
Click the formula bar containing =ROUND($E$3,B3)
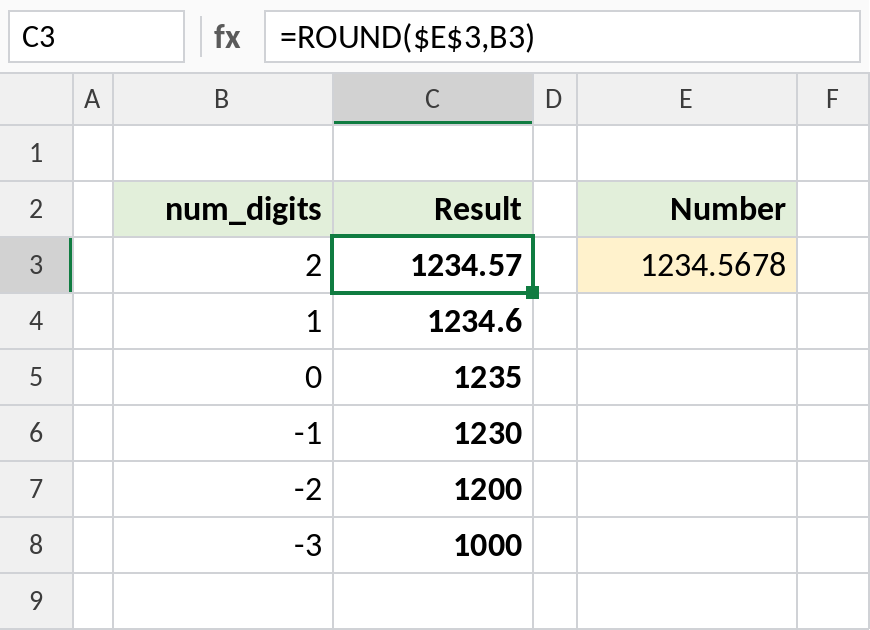click(x=562, y=37)
